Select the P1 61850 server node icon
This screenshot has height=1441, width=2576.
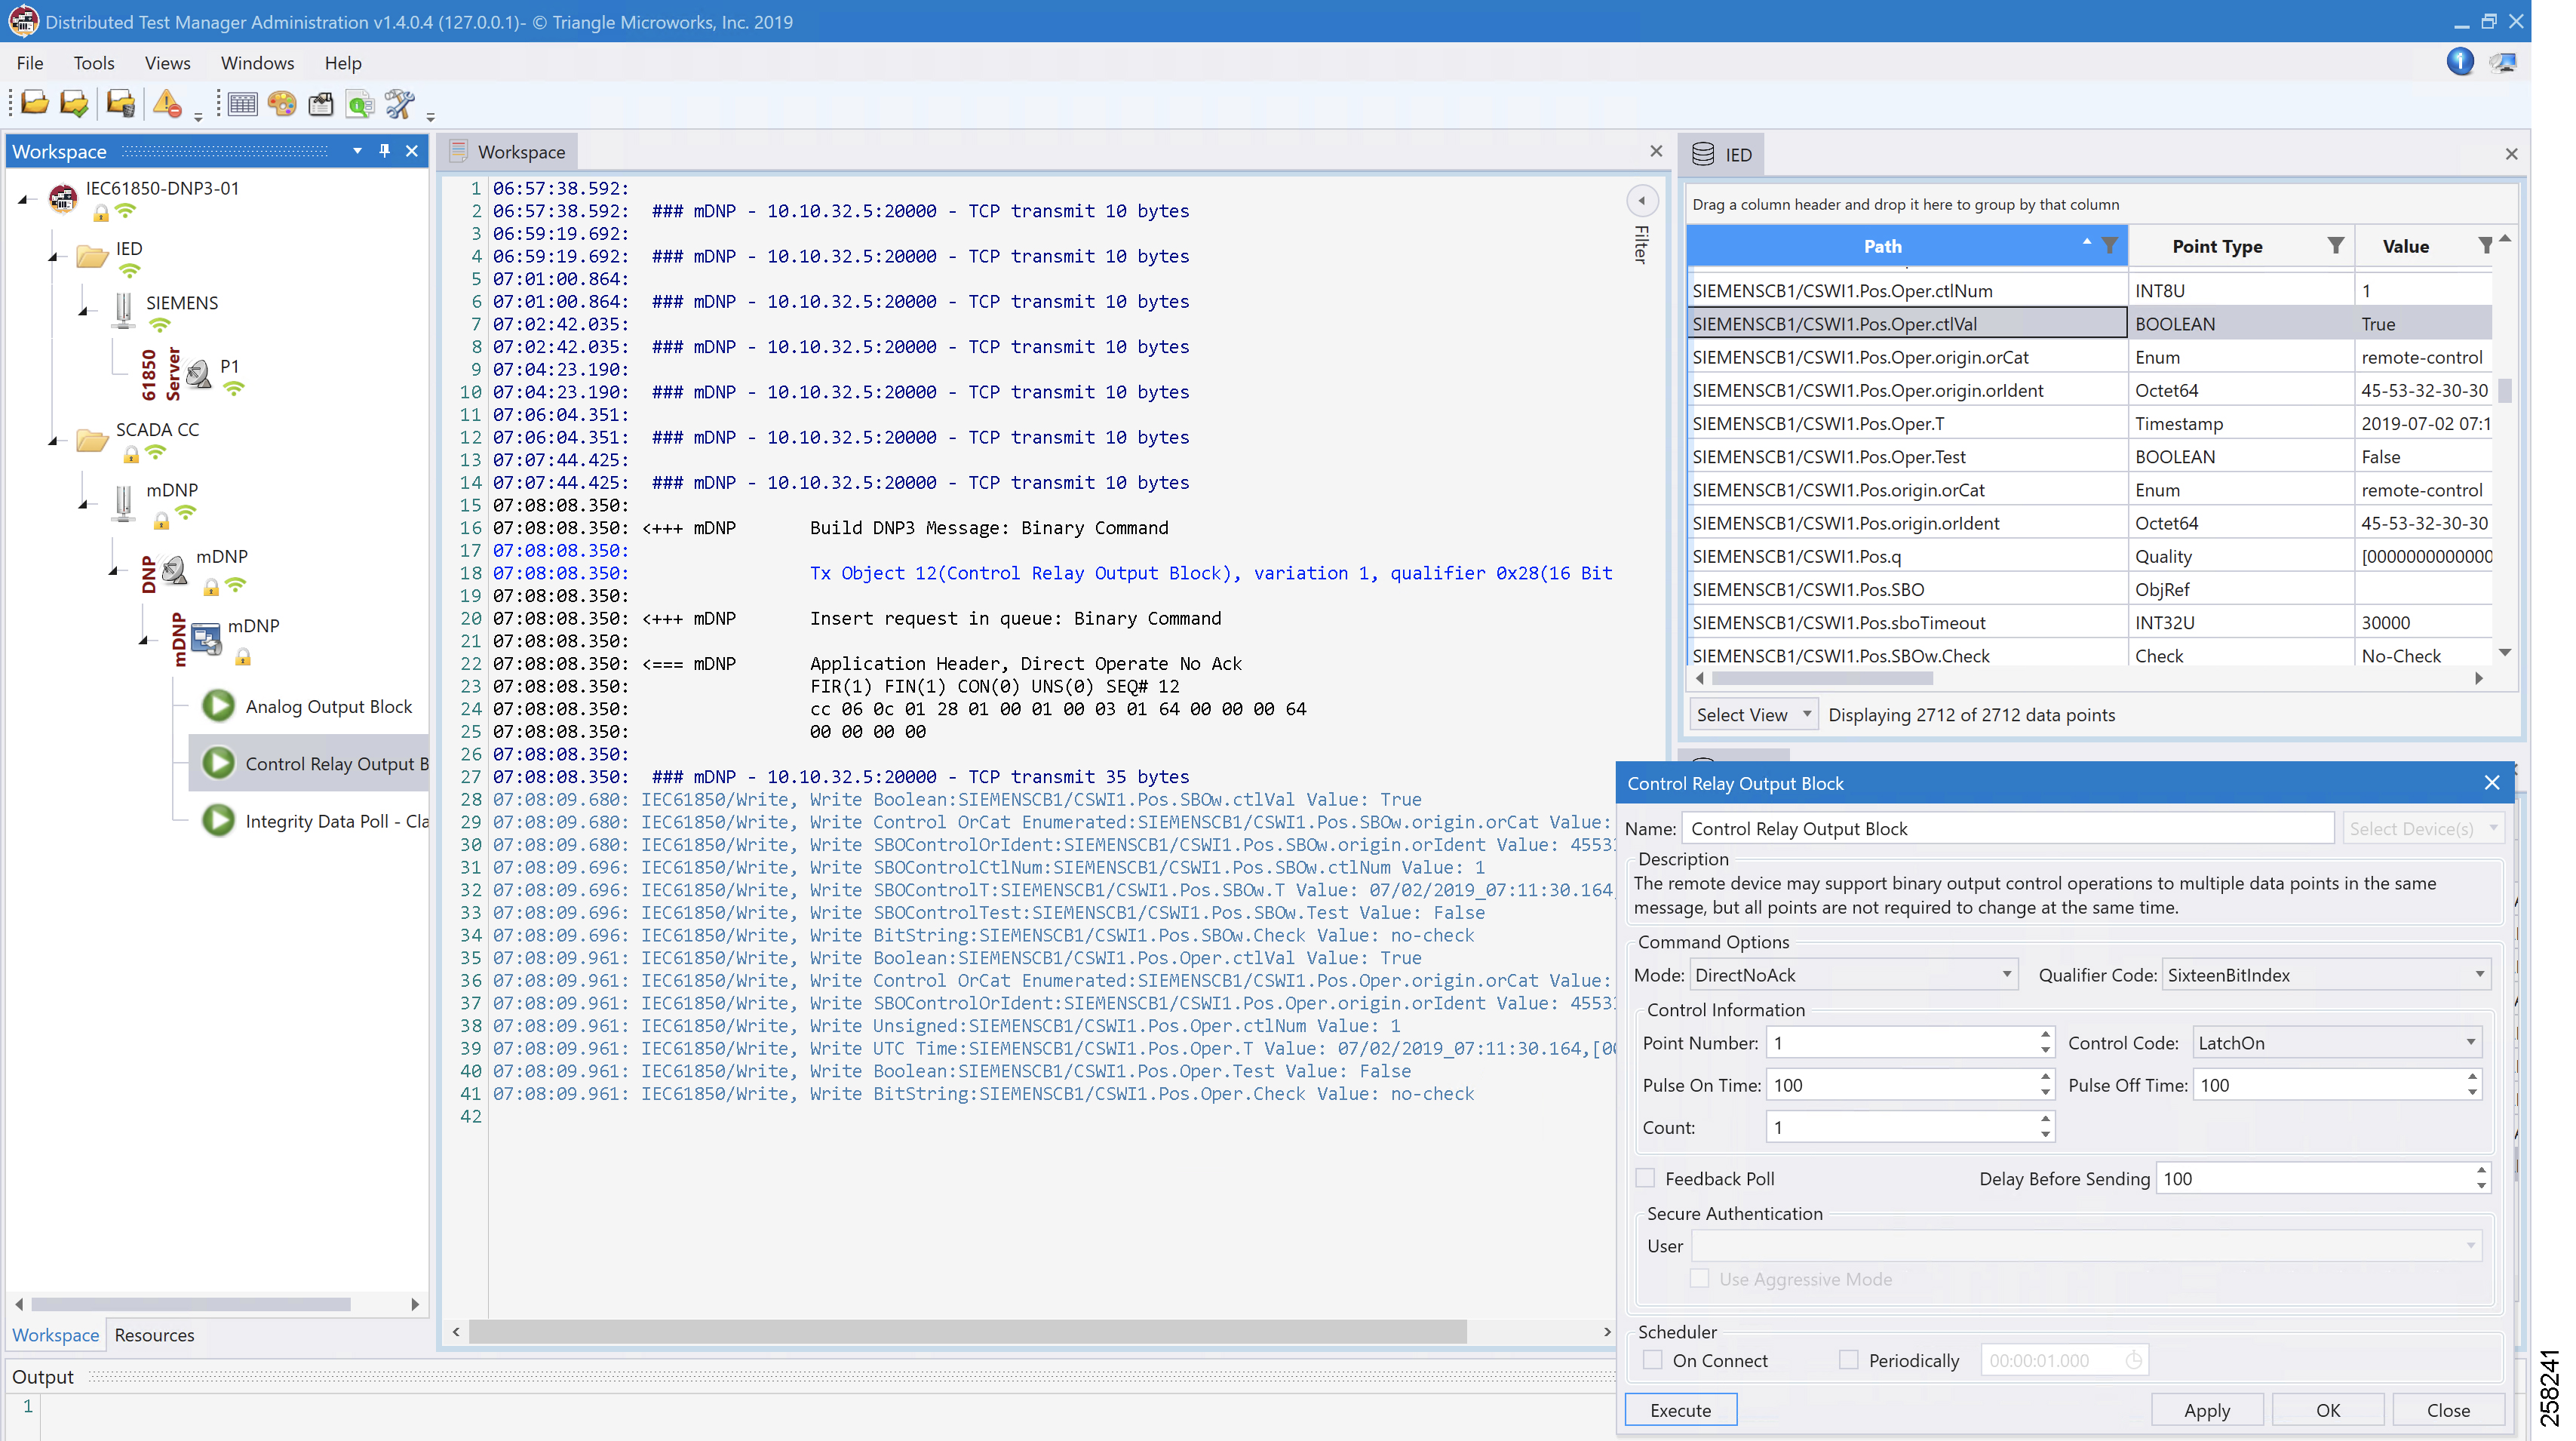coord(199,374)
